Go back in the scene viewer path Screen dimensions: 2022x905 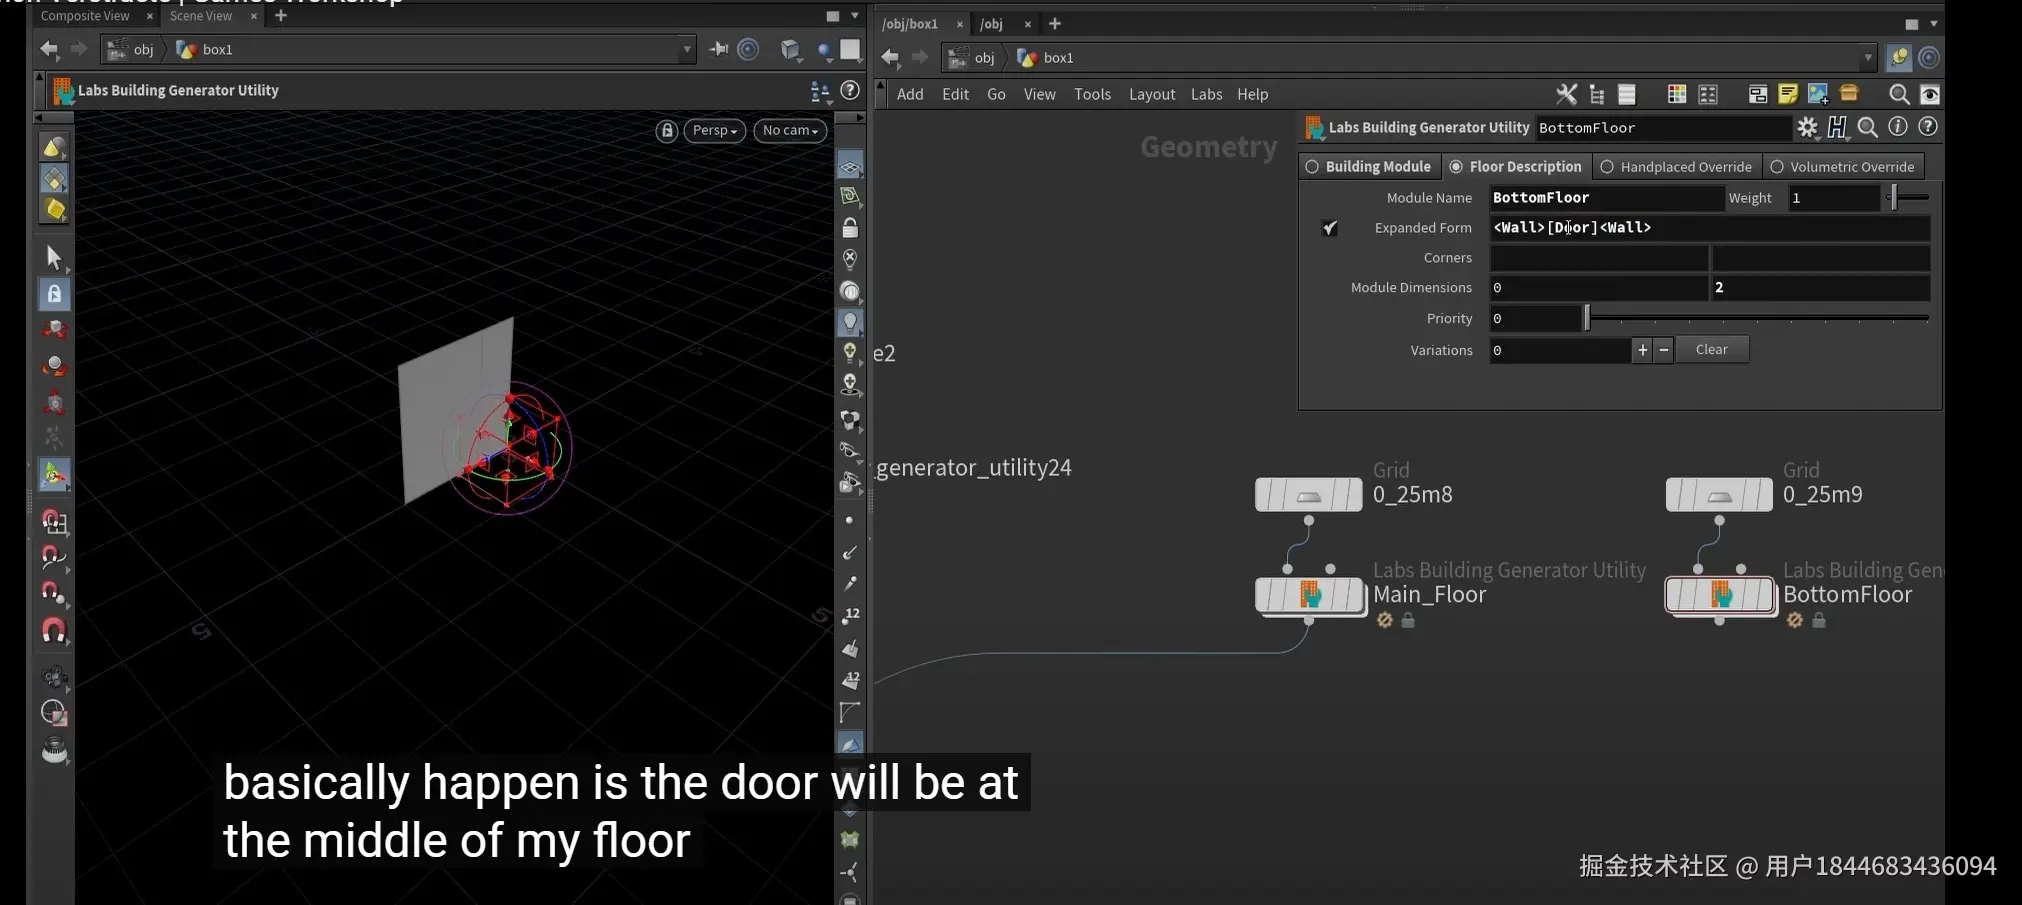[49, 49]
